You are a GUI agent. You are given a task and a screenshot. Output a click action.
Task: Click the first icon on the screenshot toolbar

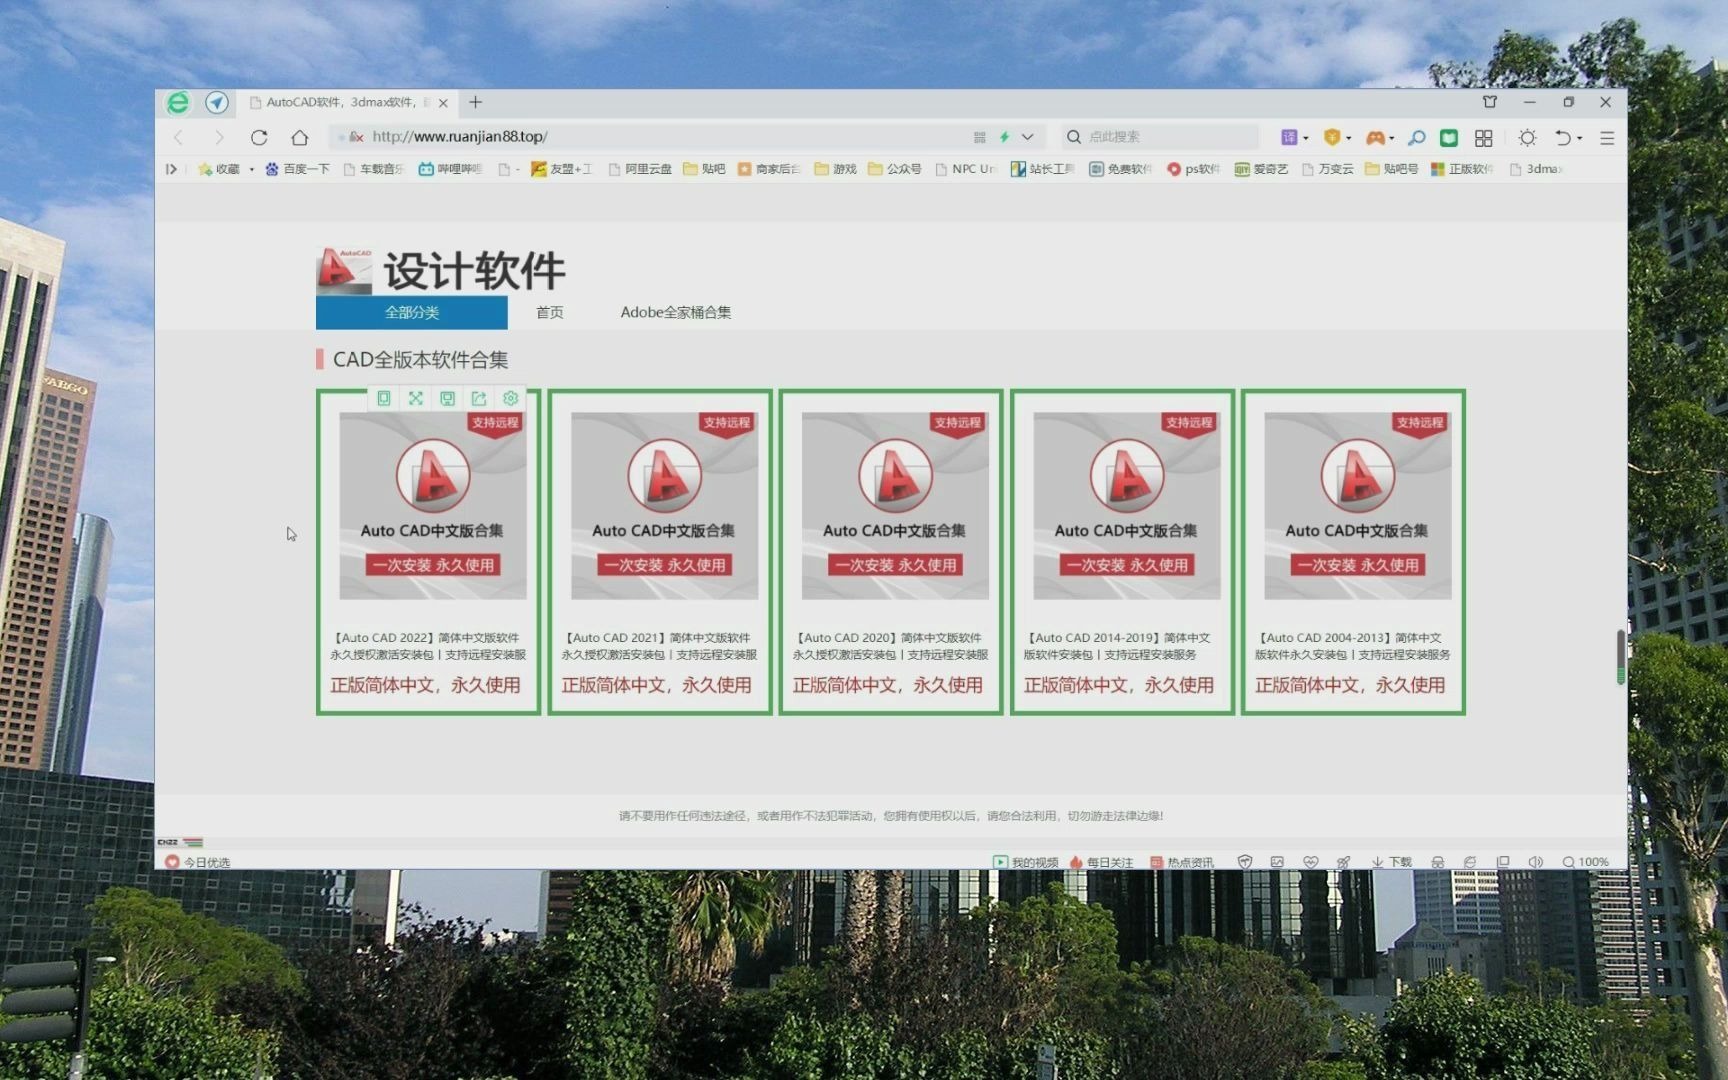pyautogui.click(x=384, y=398)
